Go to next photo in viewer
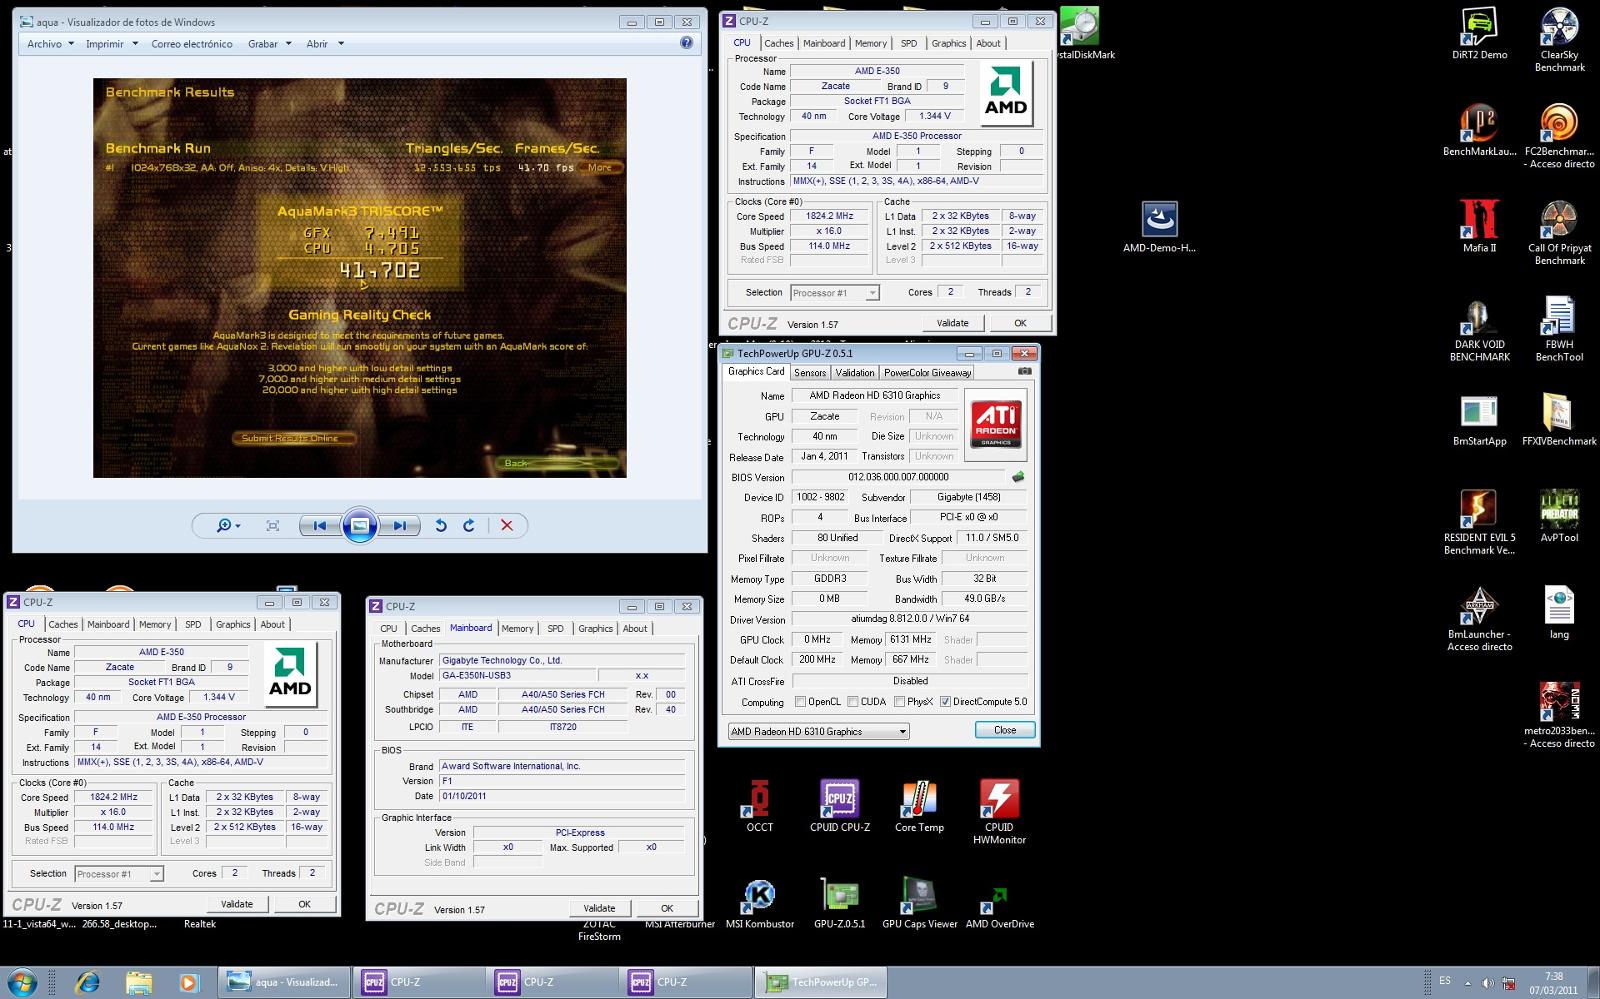The height and width of the screenshot is (999, 1600). click(x=399, y=526)
